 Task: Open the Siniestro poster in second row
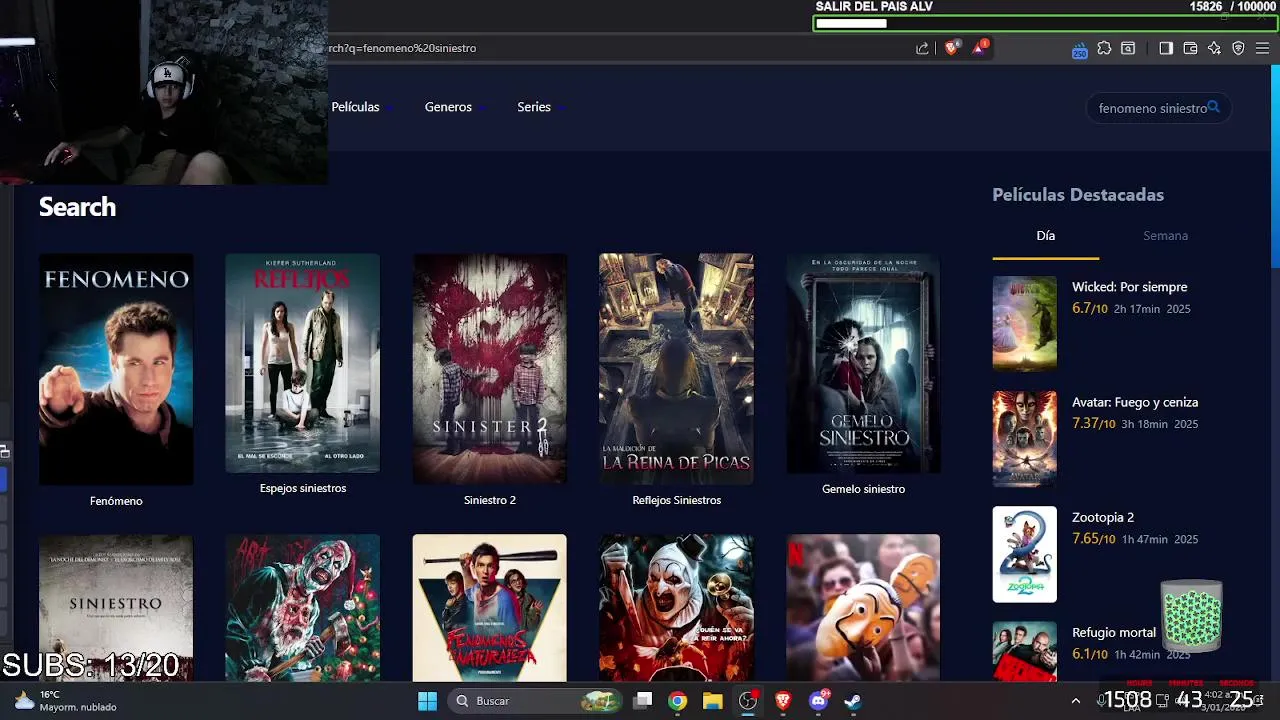tap(116, 607)
